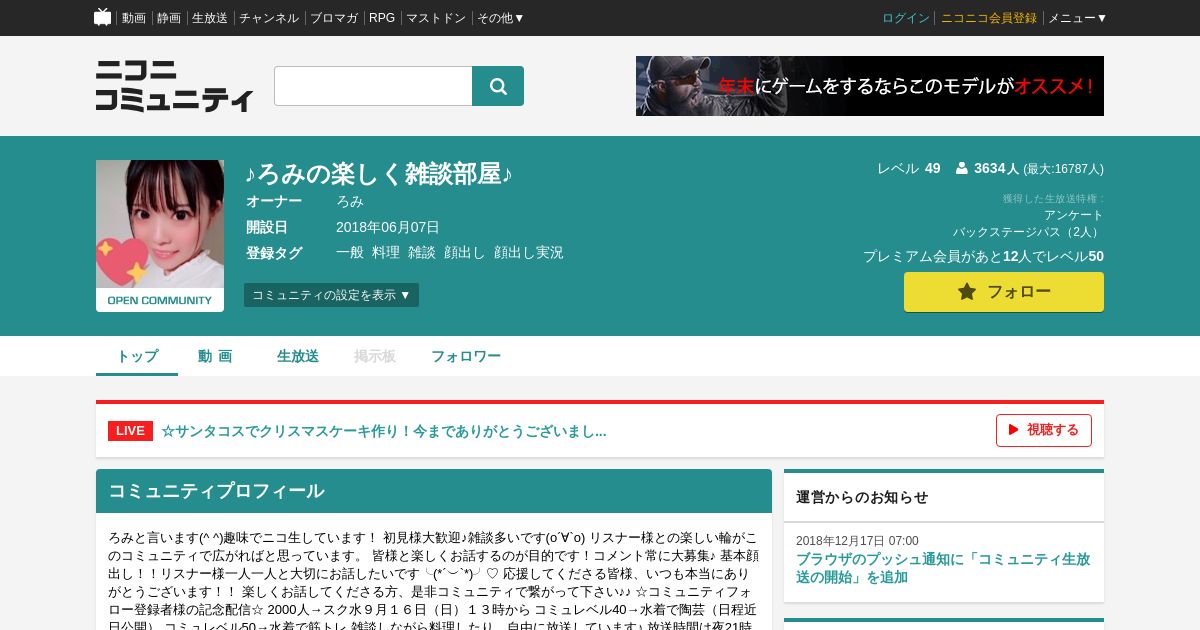Open ブラウザのプッシュ通知 announcement link
This screenshot has width=1200, height=630.
pos(943,568)
